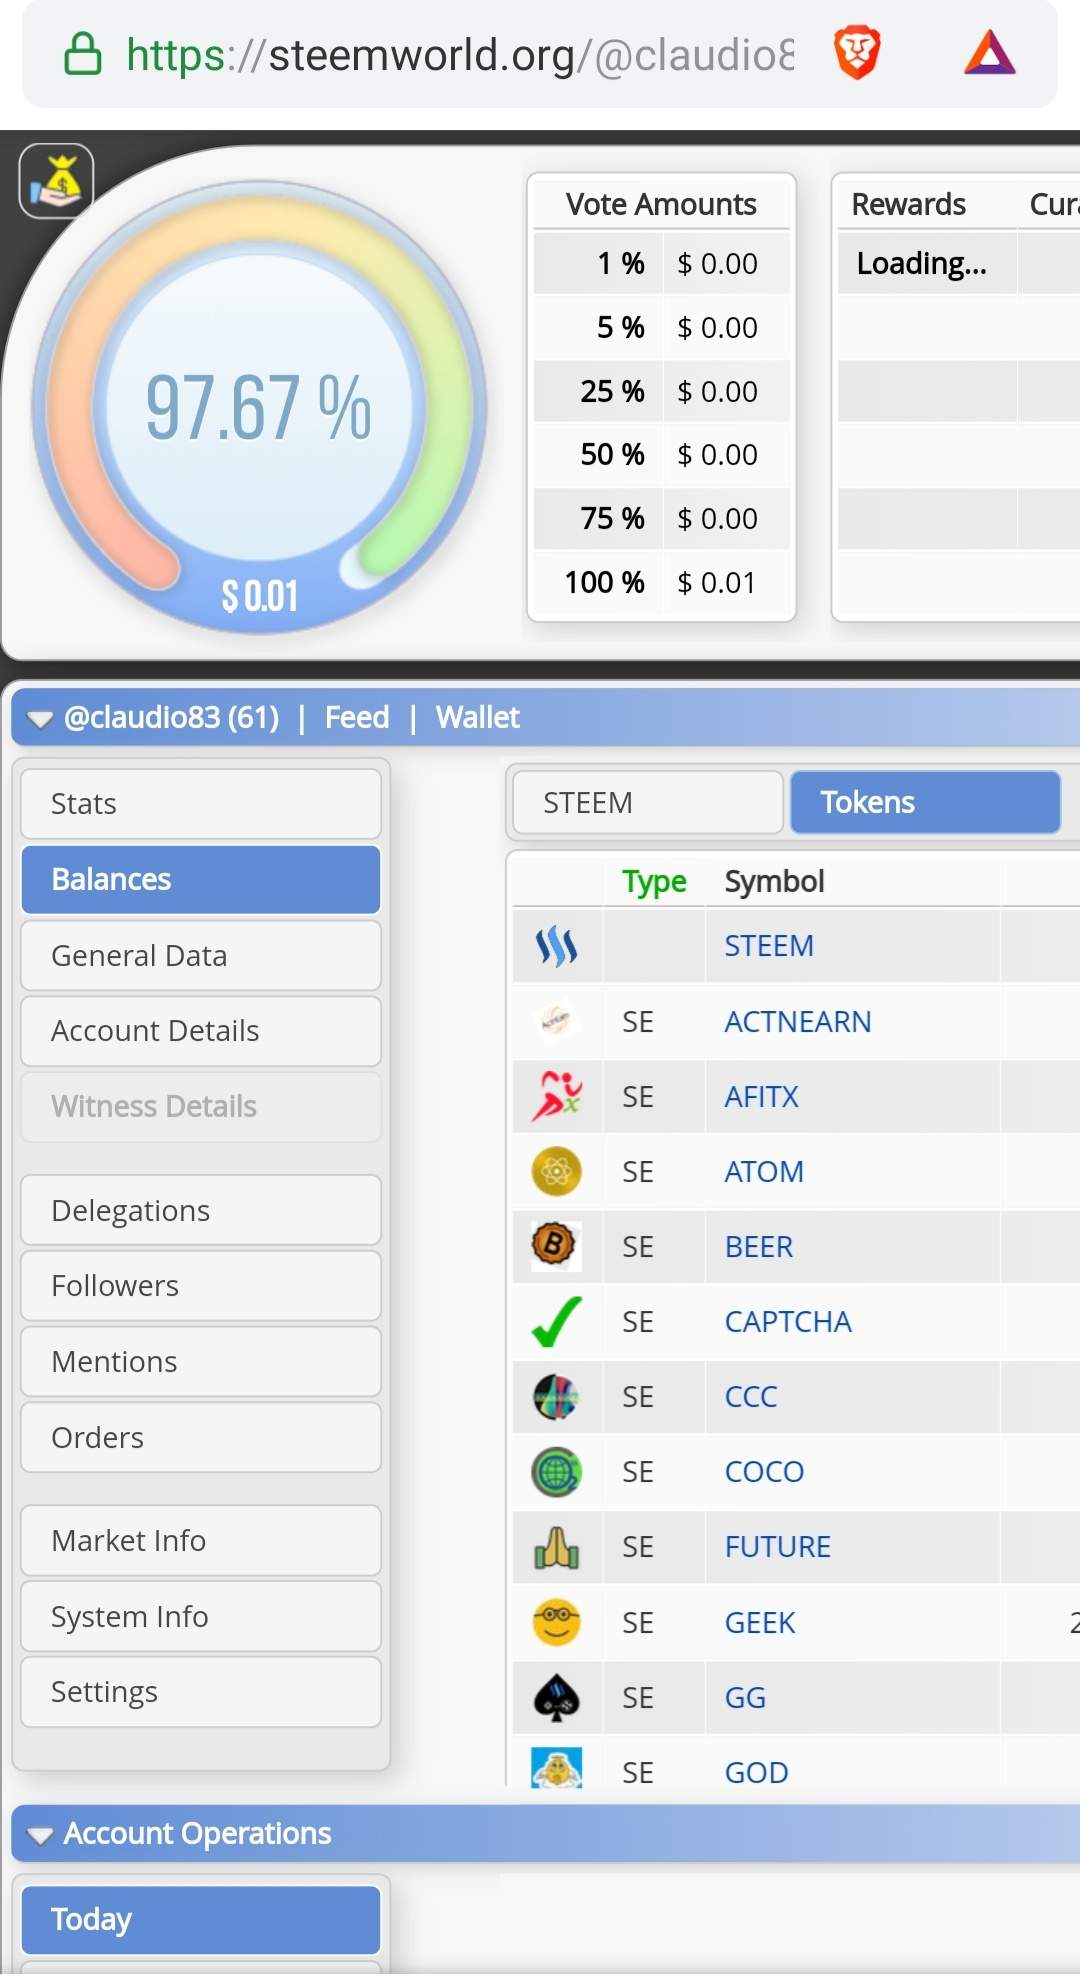Click the CAPTCHA green checkmark icon

tap(557, 1321)
